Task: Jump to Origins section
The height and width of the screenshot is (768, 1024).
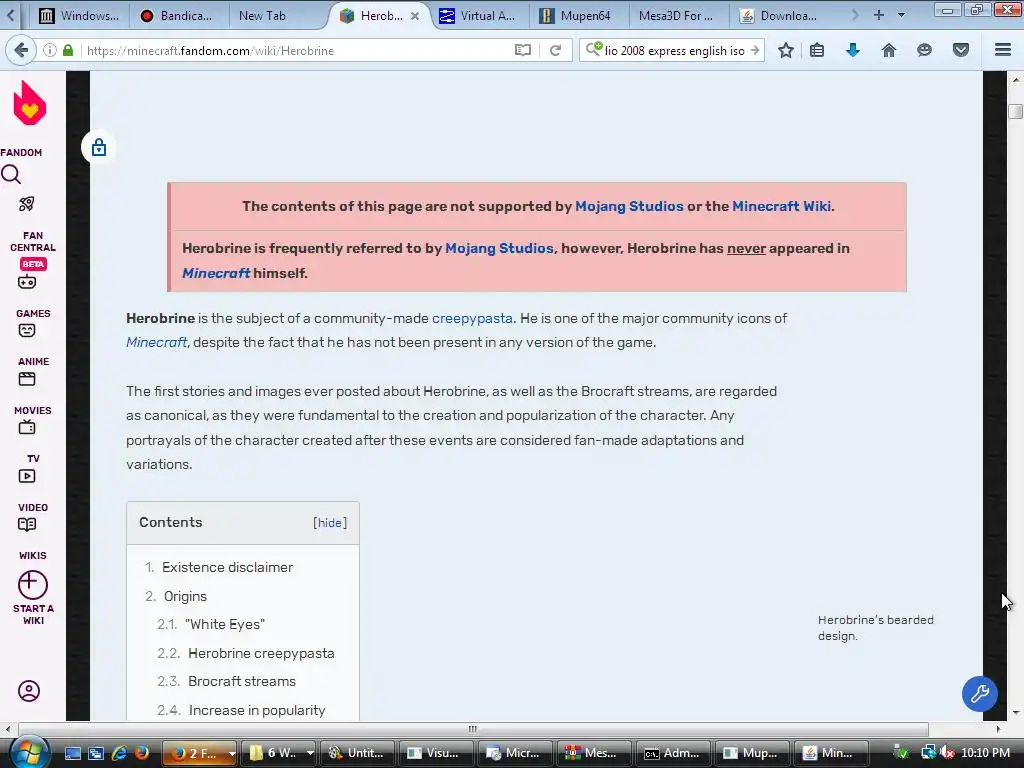Action: (185, 596)
